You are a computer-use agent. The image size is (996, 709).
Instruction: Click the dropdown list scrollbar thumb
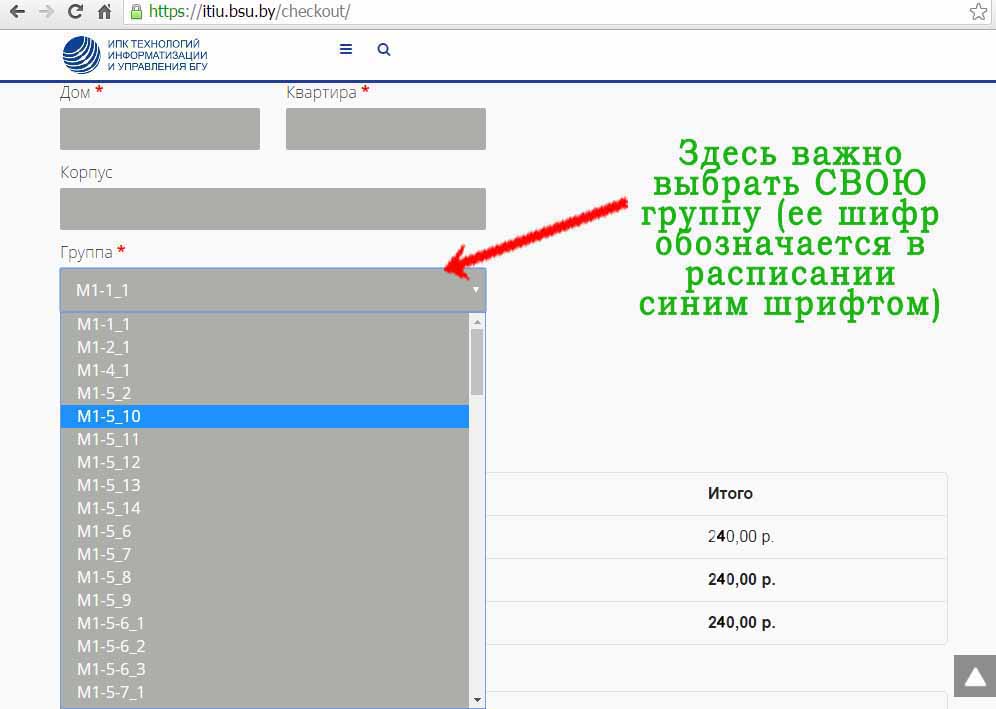pos(477,362)
